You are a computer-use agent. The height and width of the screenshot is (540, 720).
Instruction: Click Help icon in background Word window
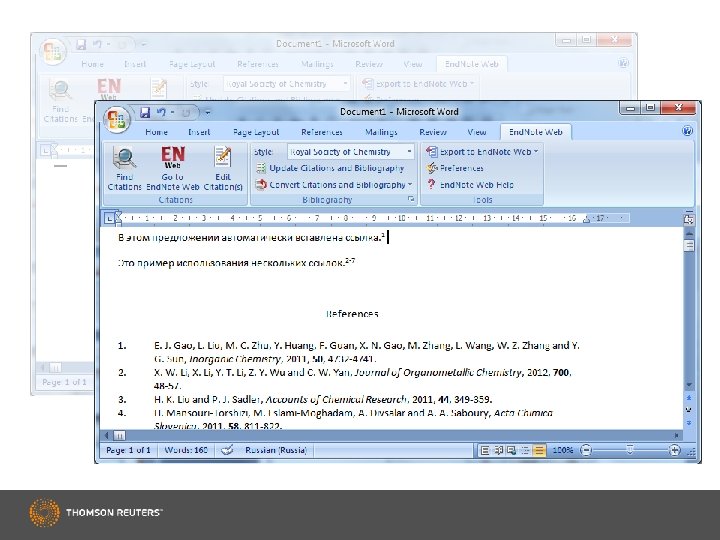click(623, 63)
